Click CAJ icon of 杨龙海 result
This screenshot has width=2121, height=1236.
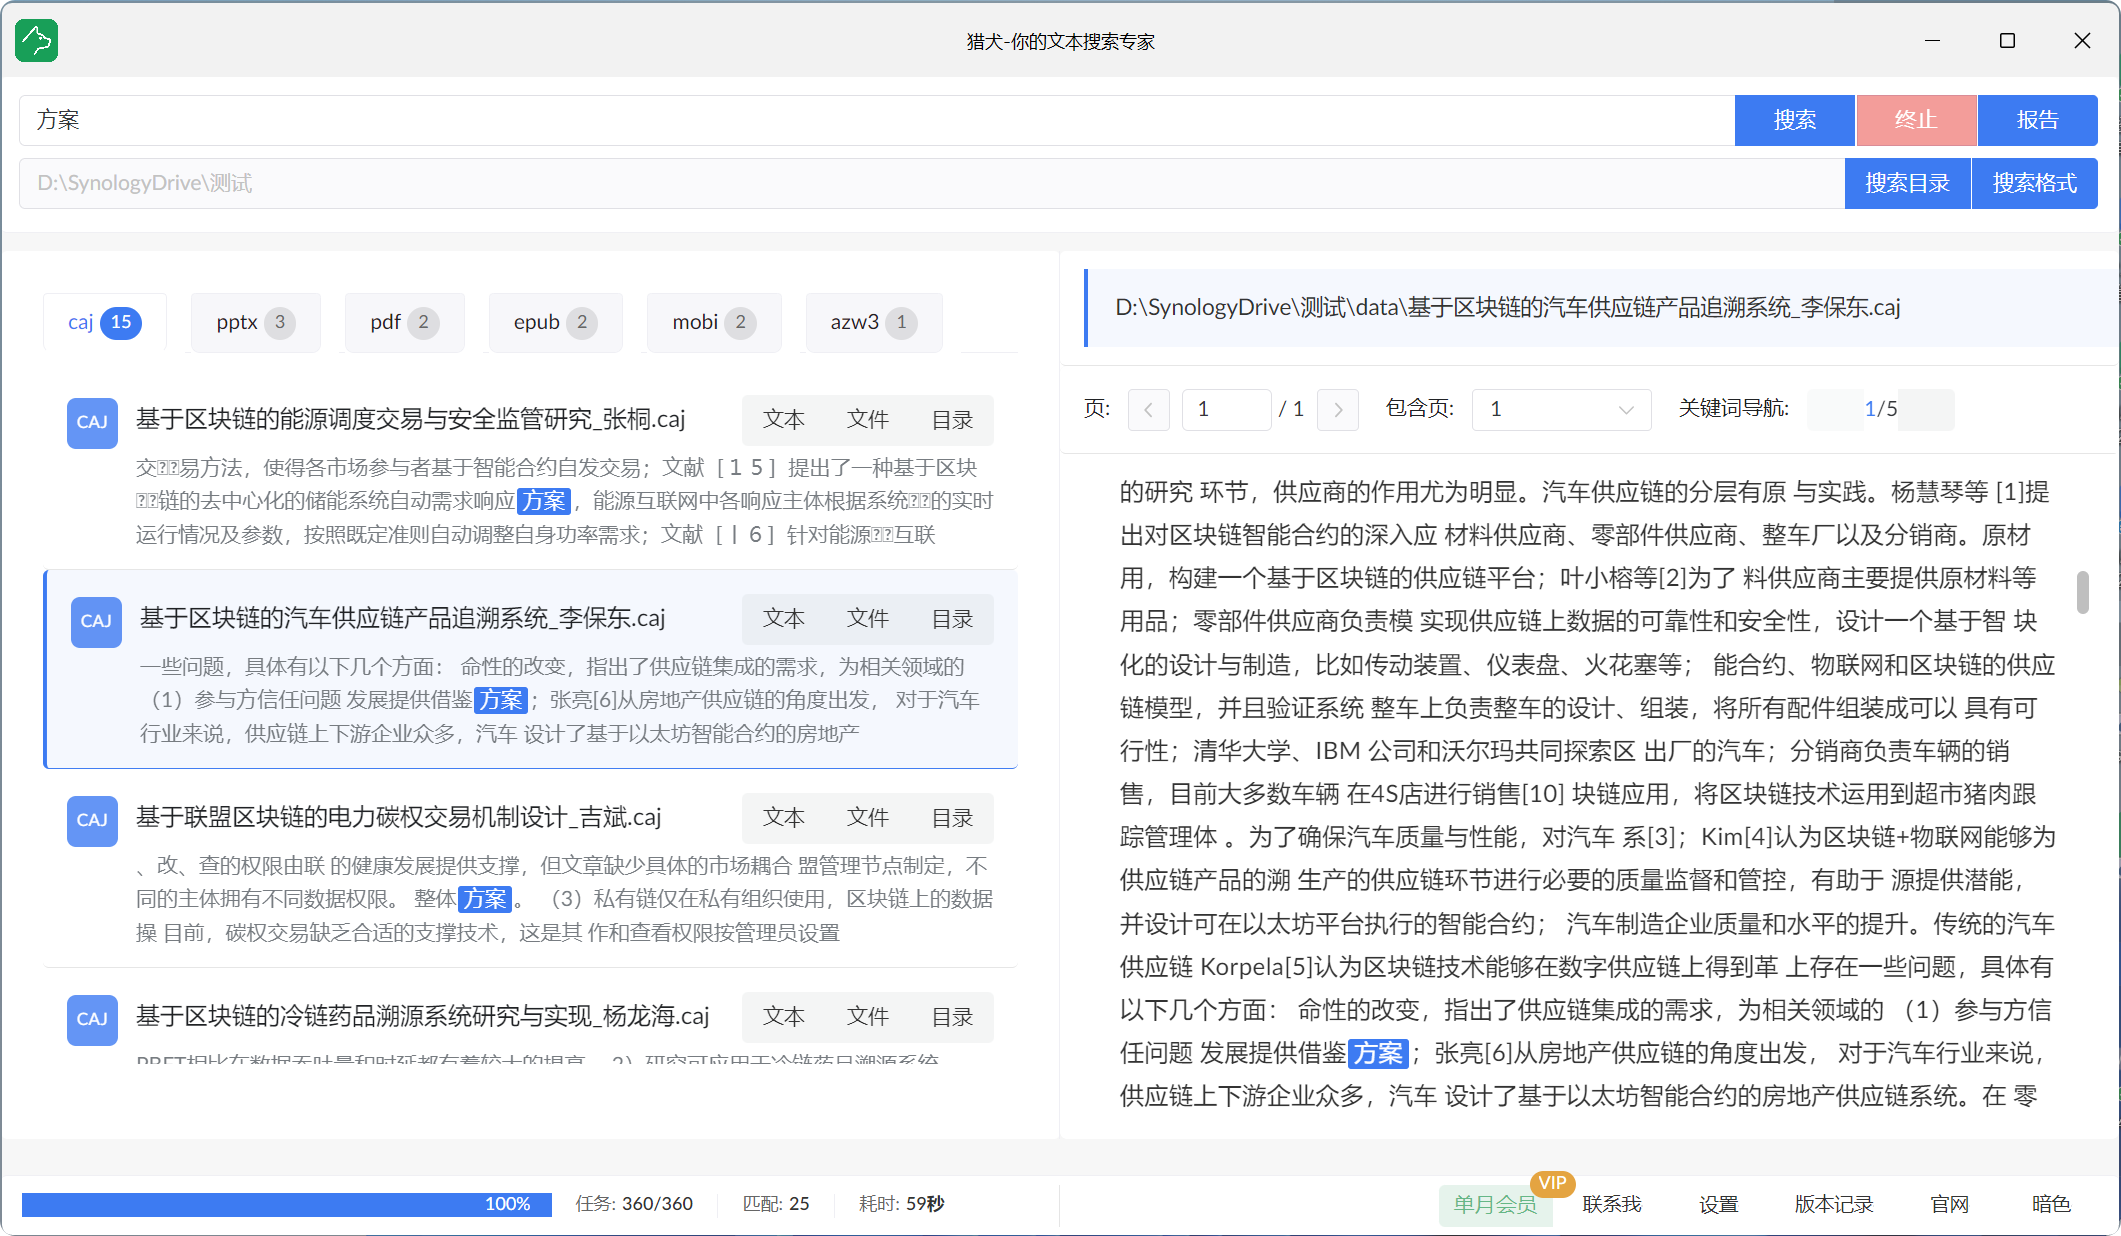pyautogui.click(x=92, y=1019)
